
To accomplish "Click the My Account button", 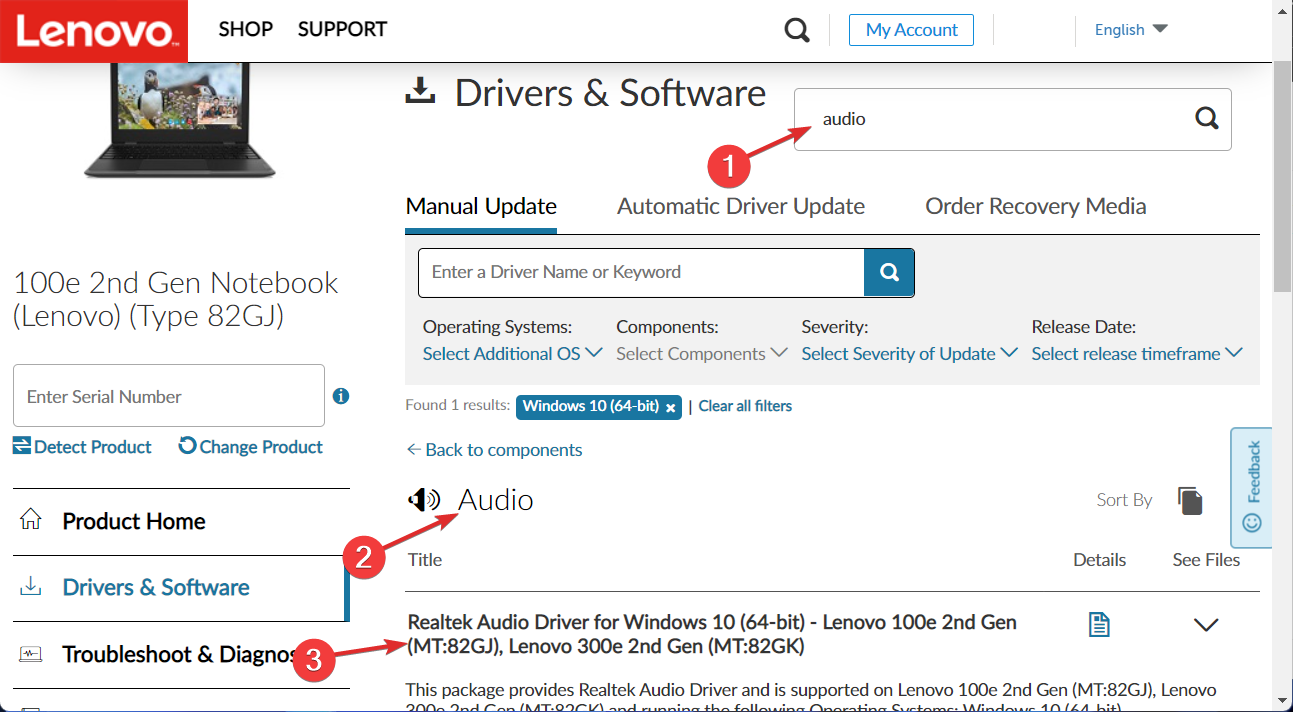I will click(912, 30).
